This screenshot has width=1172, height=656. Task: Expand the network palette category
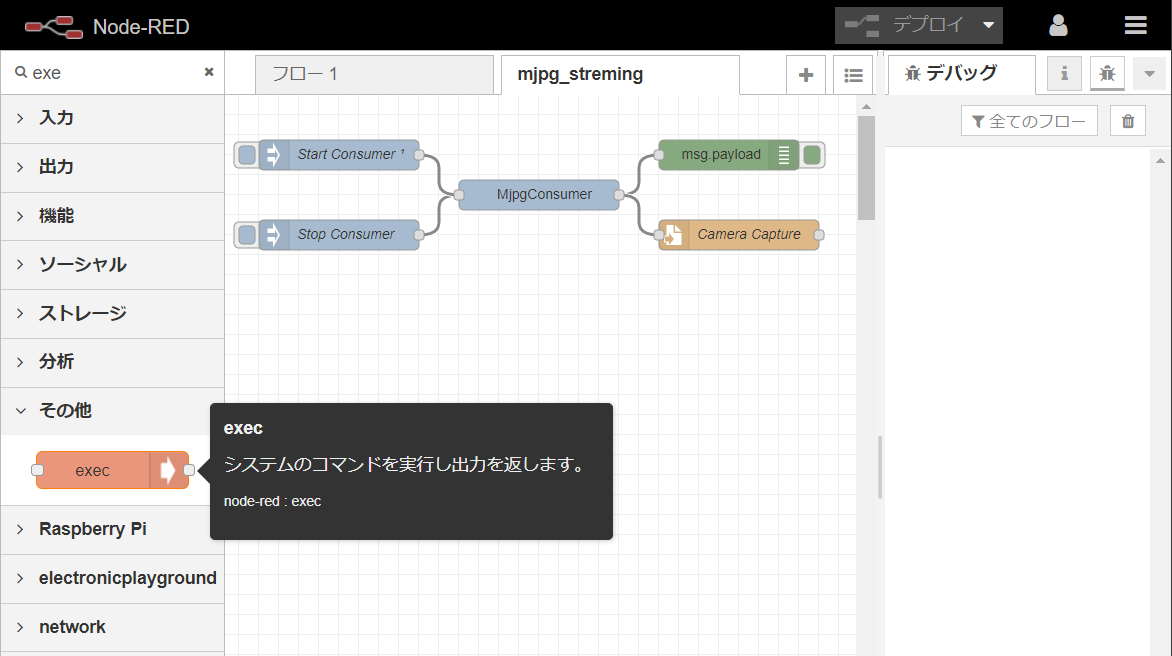[x=112, y=628]
